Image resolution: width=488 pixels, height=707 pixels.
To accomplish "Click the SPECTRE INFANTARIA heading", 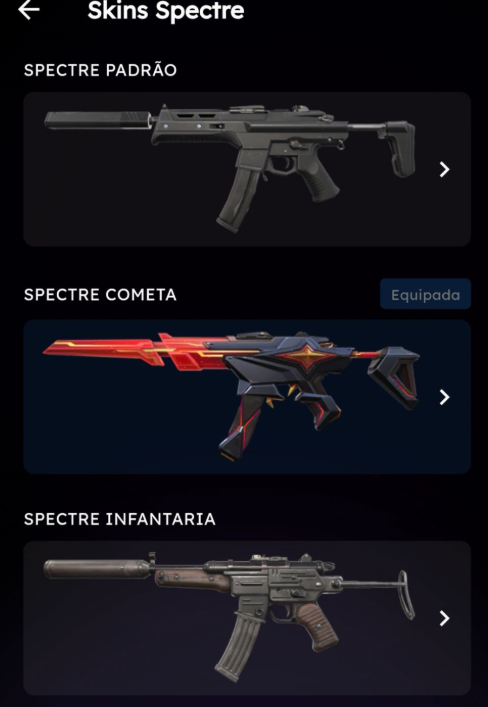I will pos(120,519).
